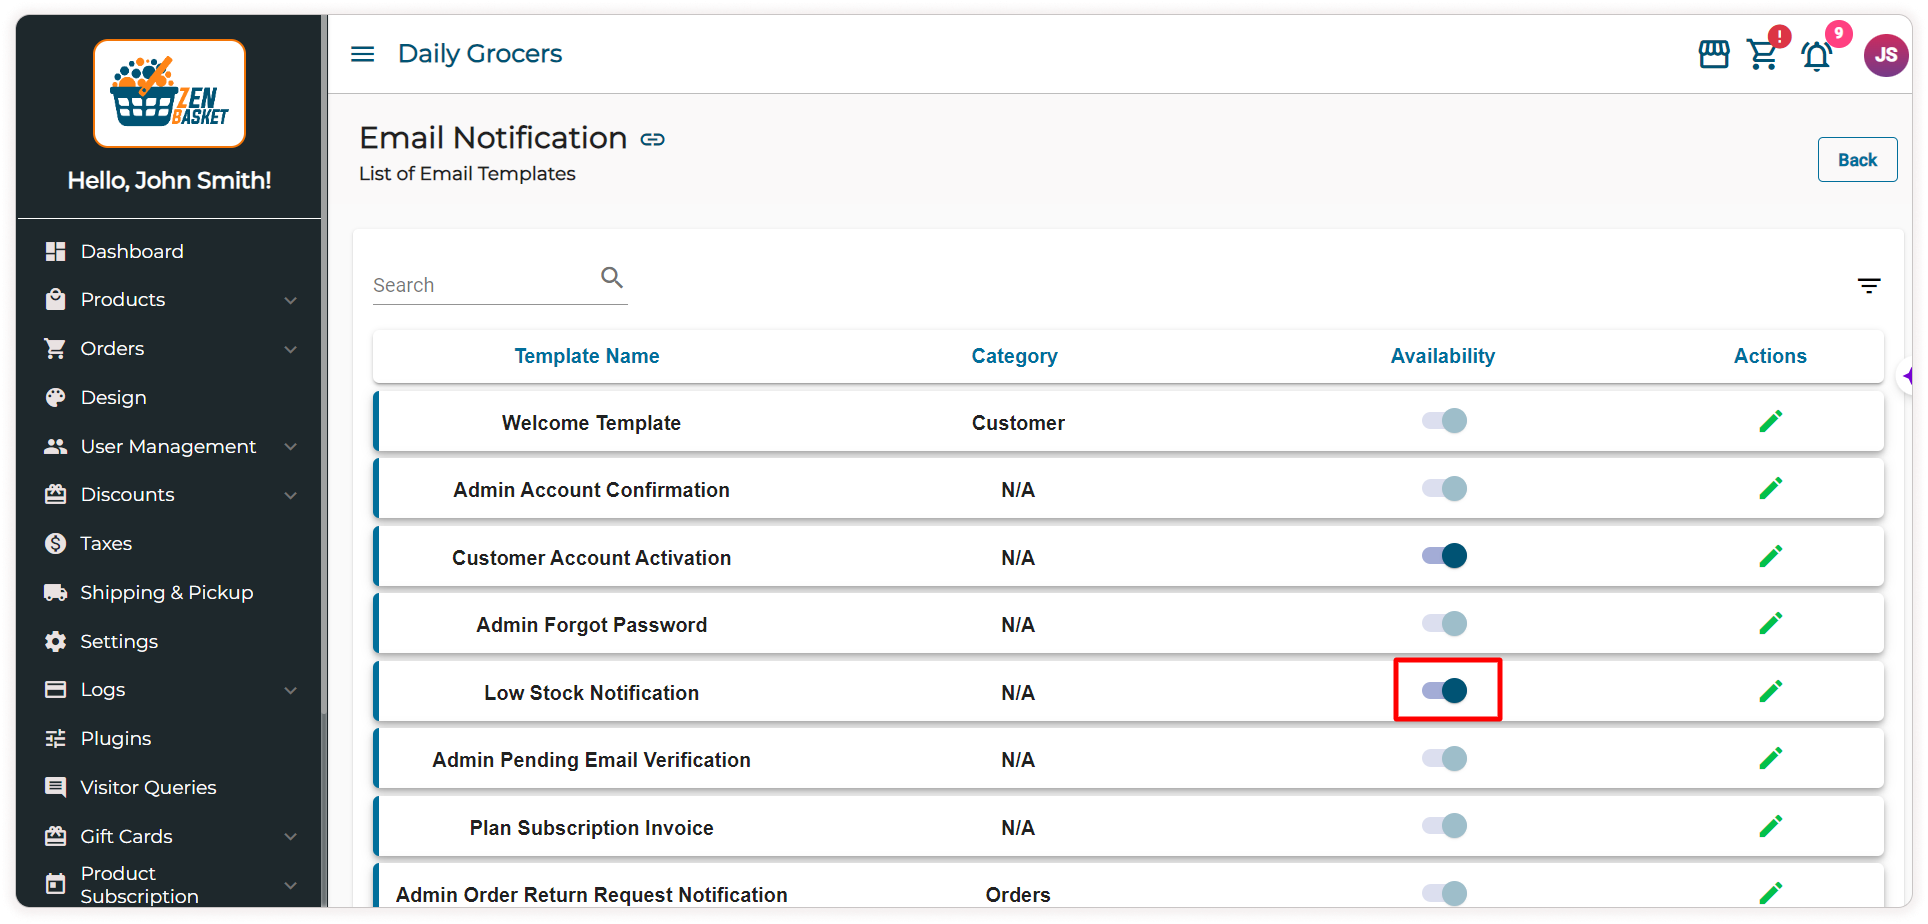Expand the Discounts submenu arrow

[290, 495]
